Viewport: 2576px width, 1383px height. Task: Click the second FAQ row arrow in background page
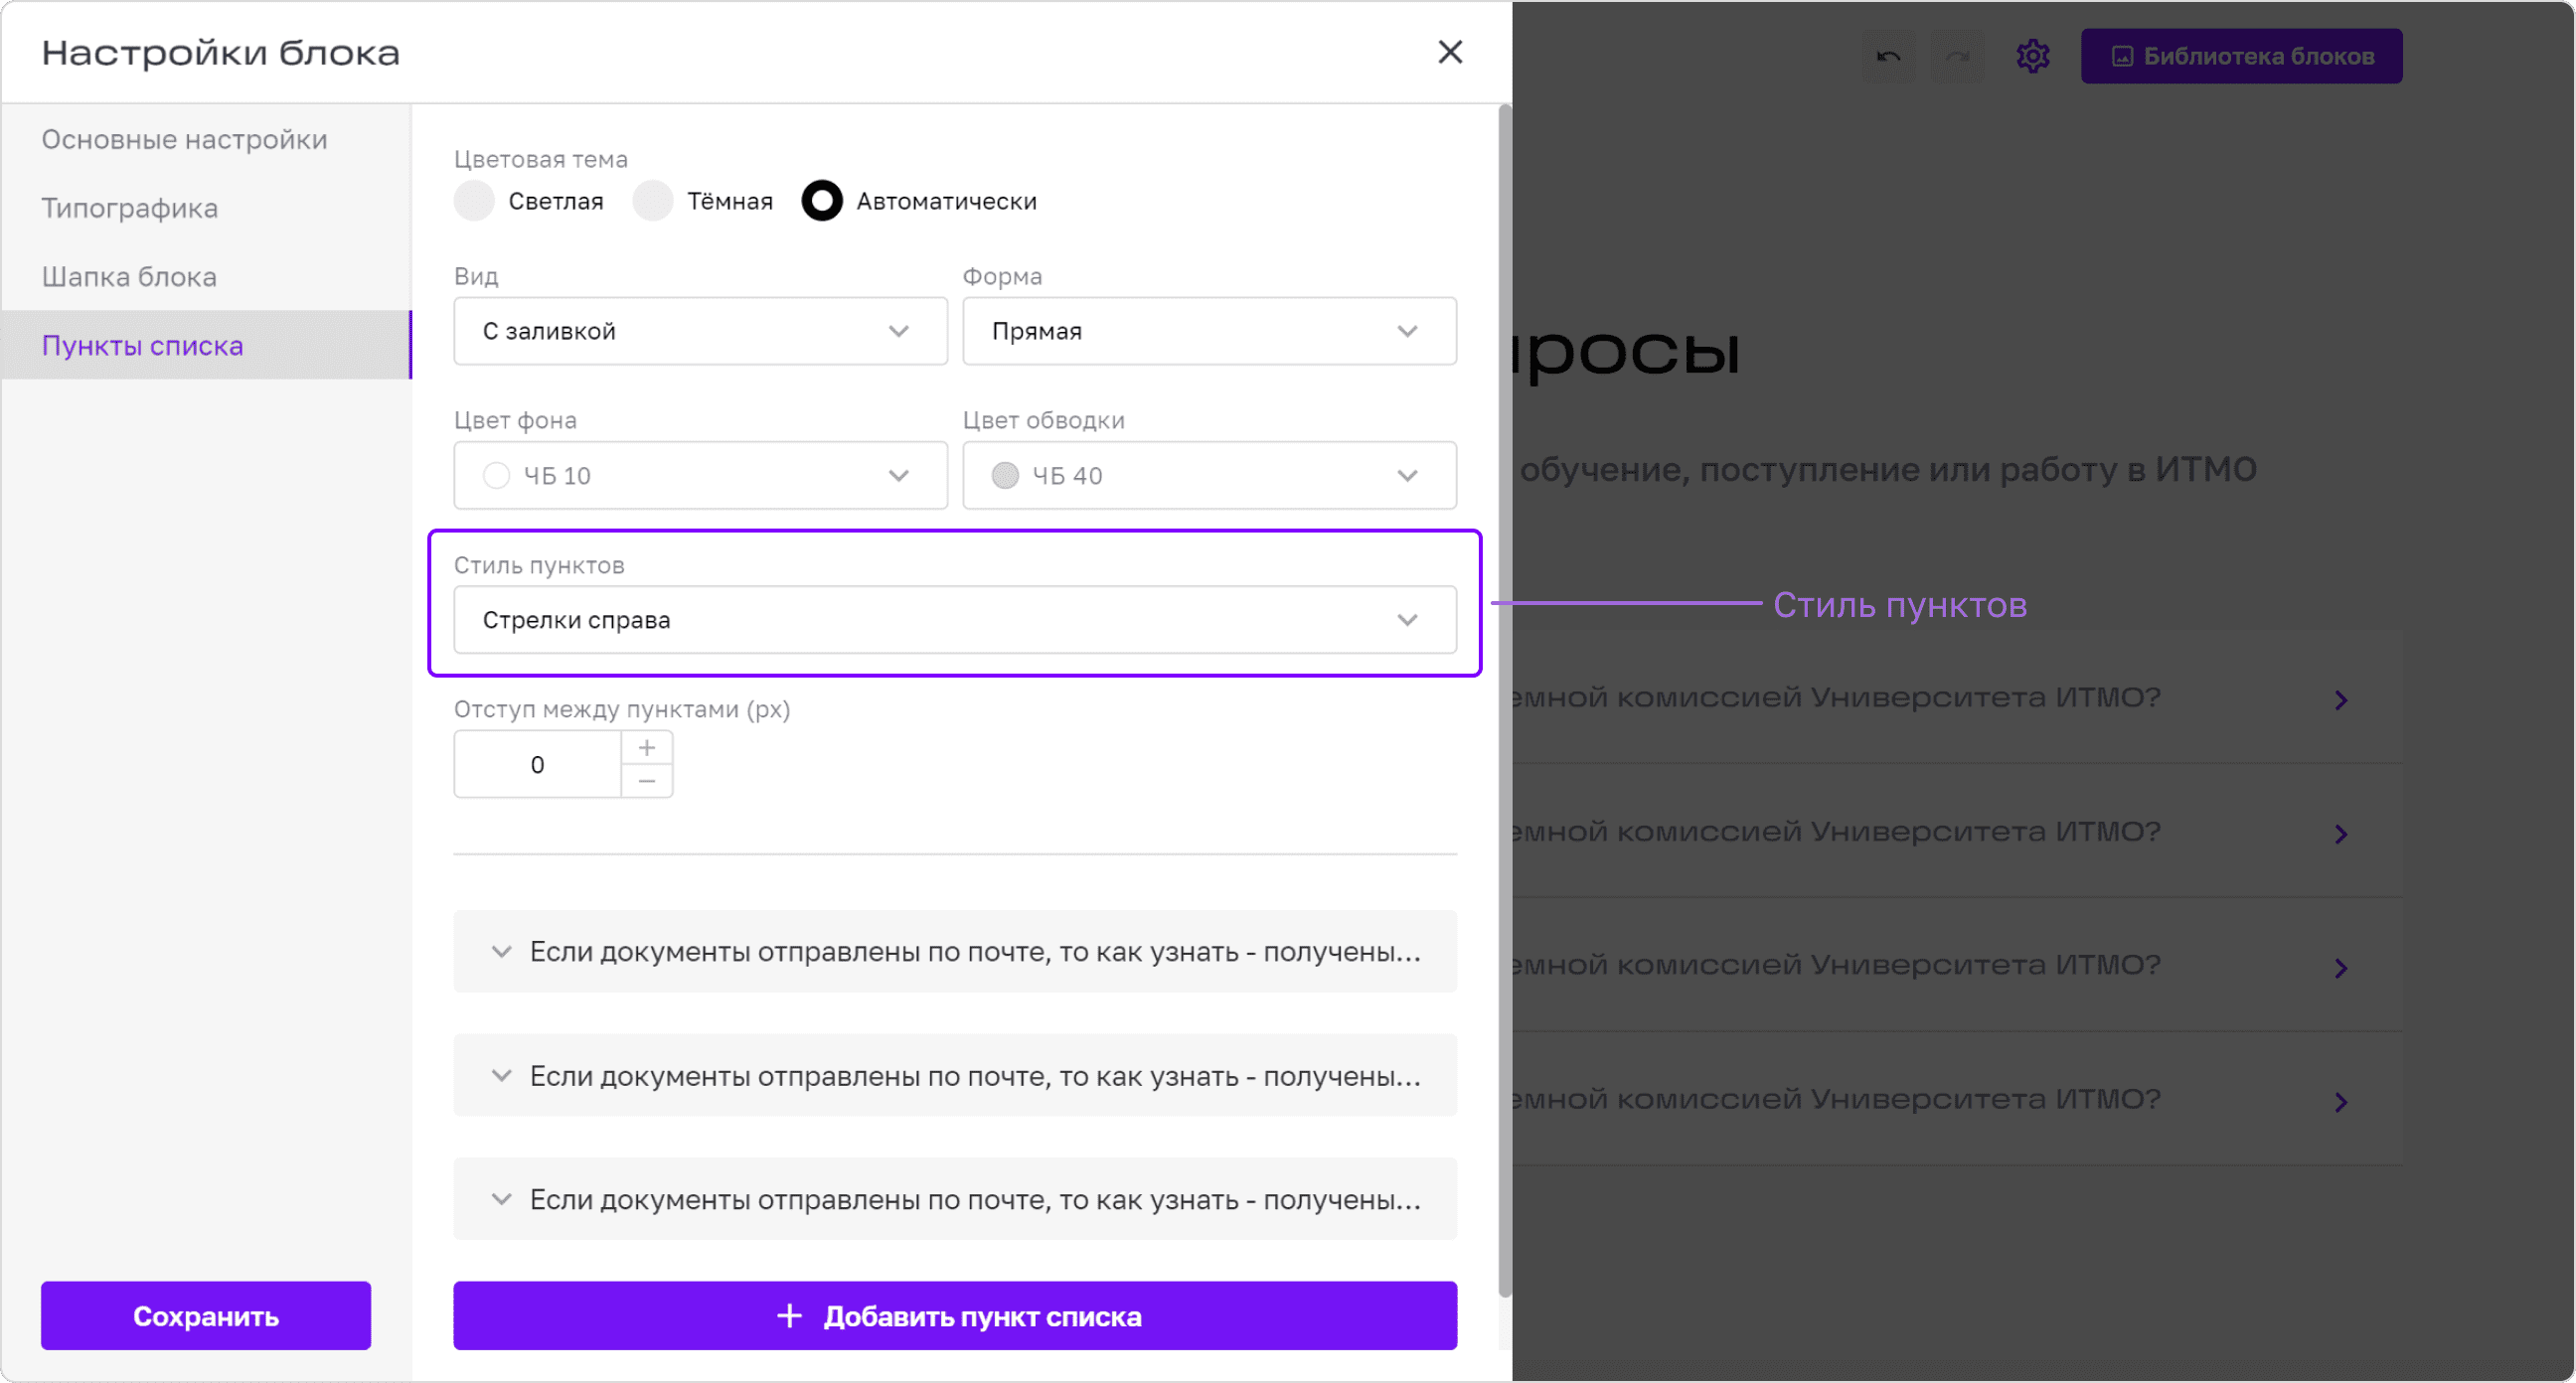pyautogui.click(x=2341, y=834)
